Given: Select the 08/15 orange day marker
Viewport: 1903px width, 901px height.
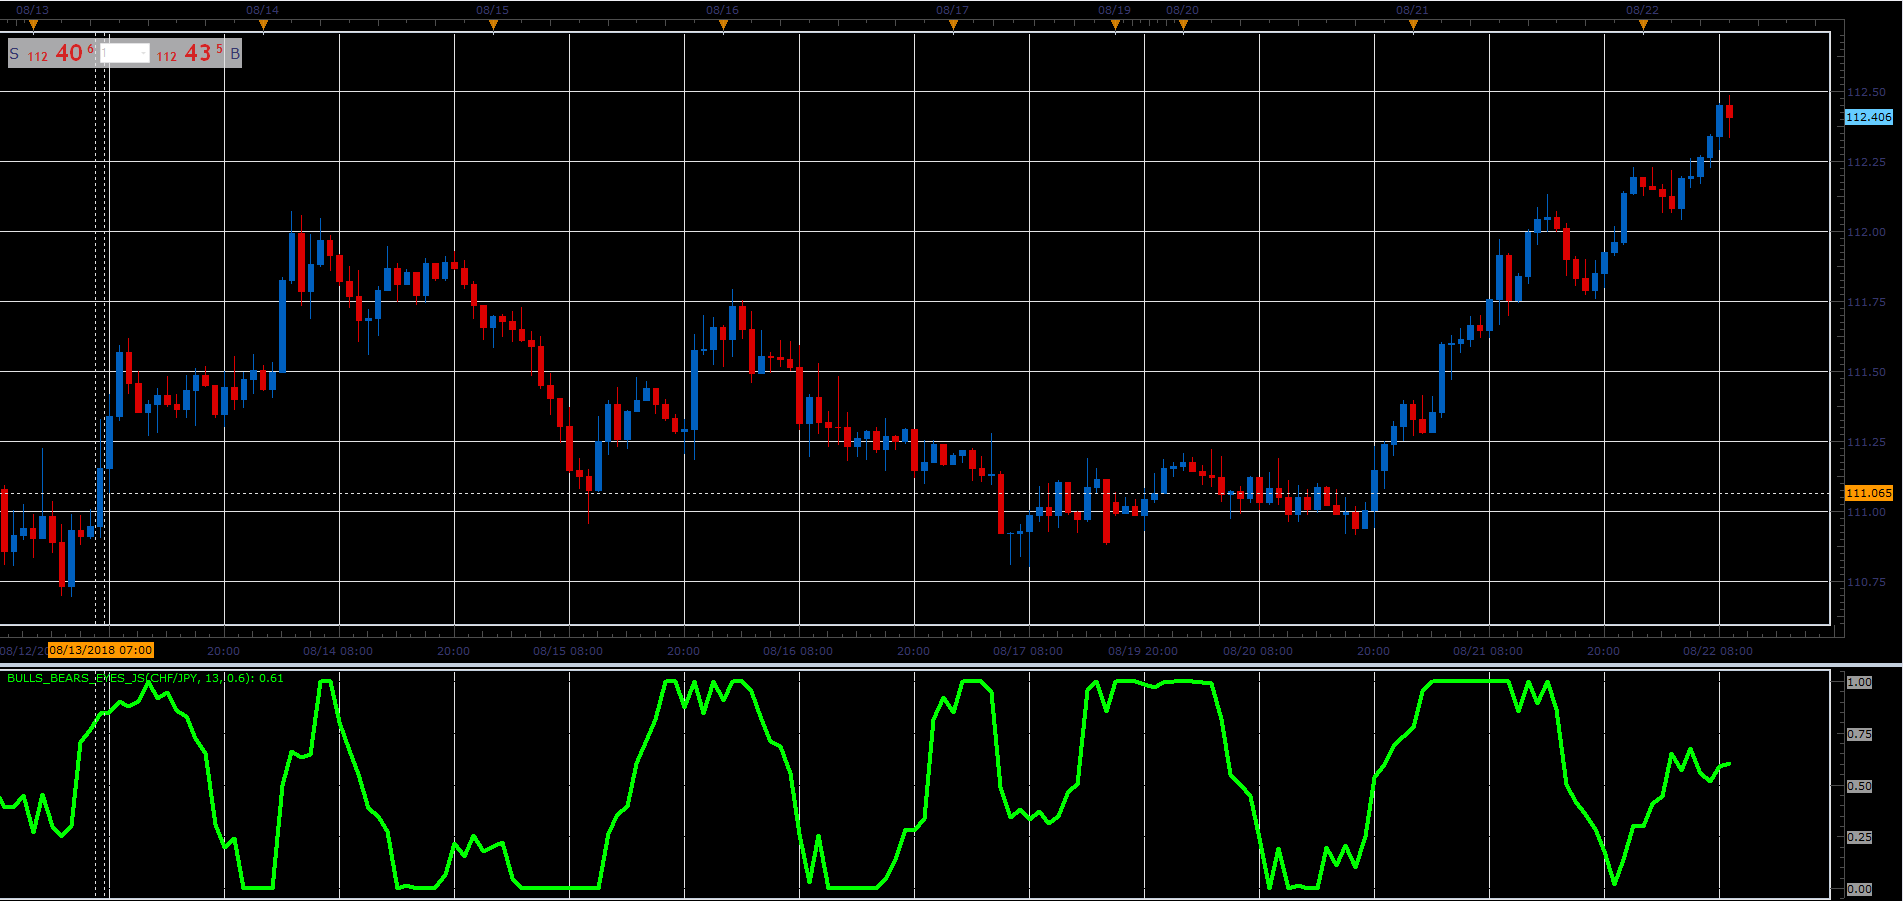Looking at the screenshot, I should pyautogui.click(x=493, y=26).
